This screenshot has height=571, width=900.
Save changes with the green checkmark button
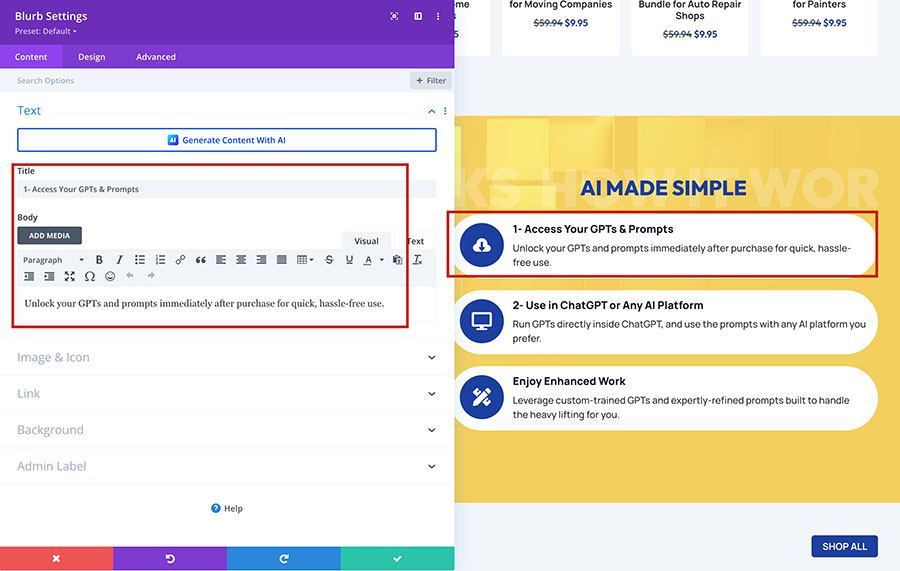pyautogui.click(x=397, y=558)
